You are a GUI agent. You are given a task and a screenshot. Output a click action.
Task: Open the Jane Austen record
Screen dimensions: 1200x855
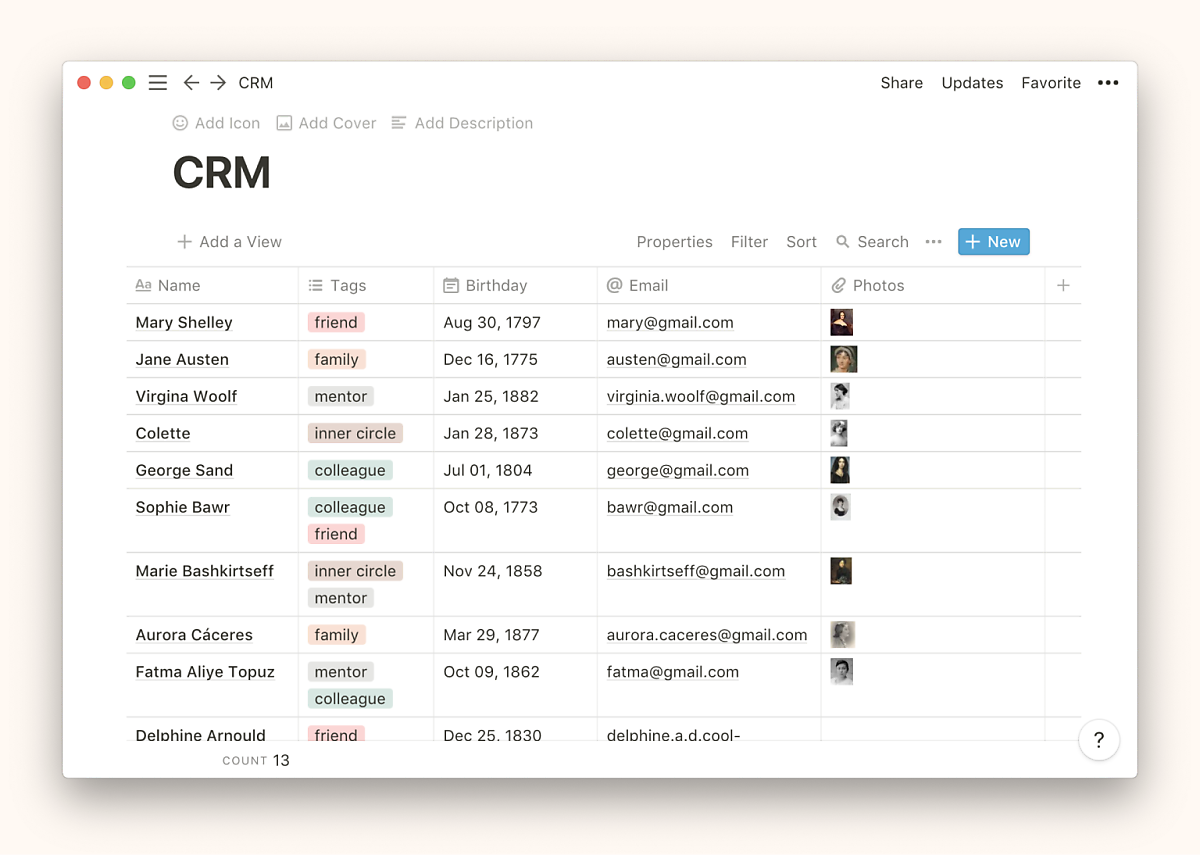pos(182,359)
